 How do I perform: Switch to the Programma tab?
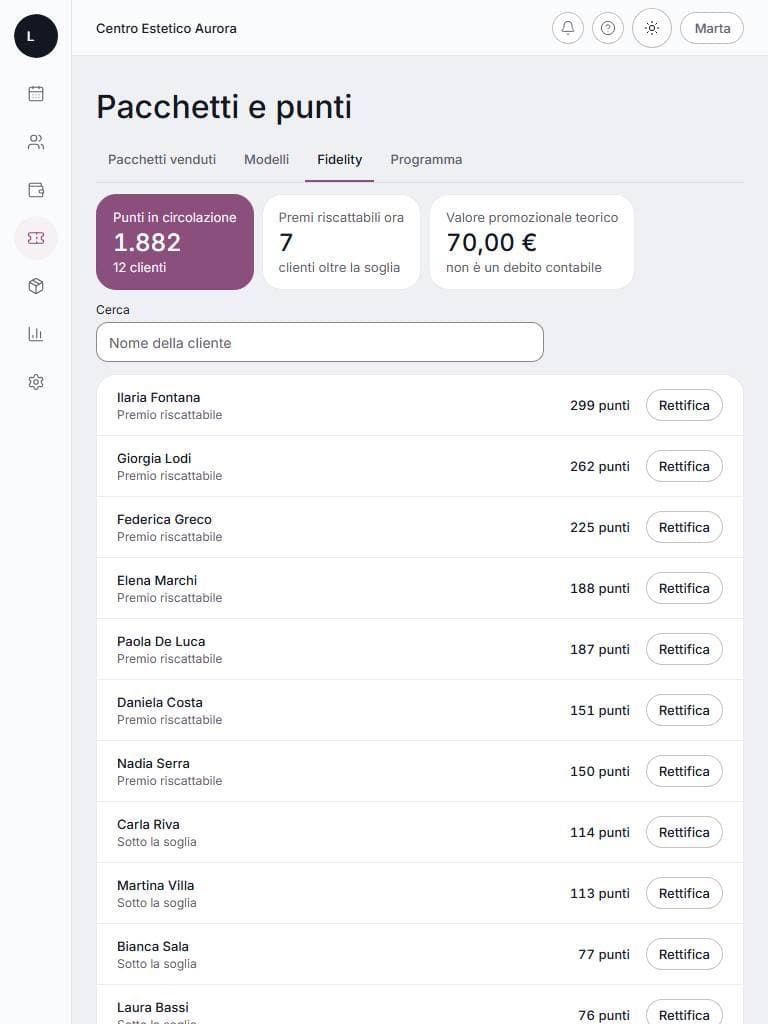(x=426, y=159)
